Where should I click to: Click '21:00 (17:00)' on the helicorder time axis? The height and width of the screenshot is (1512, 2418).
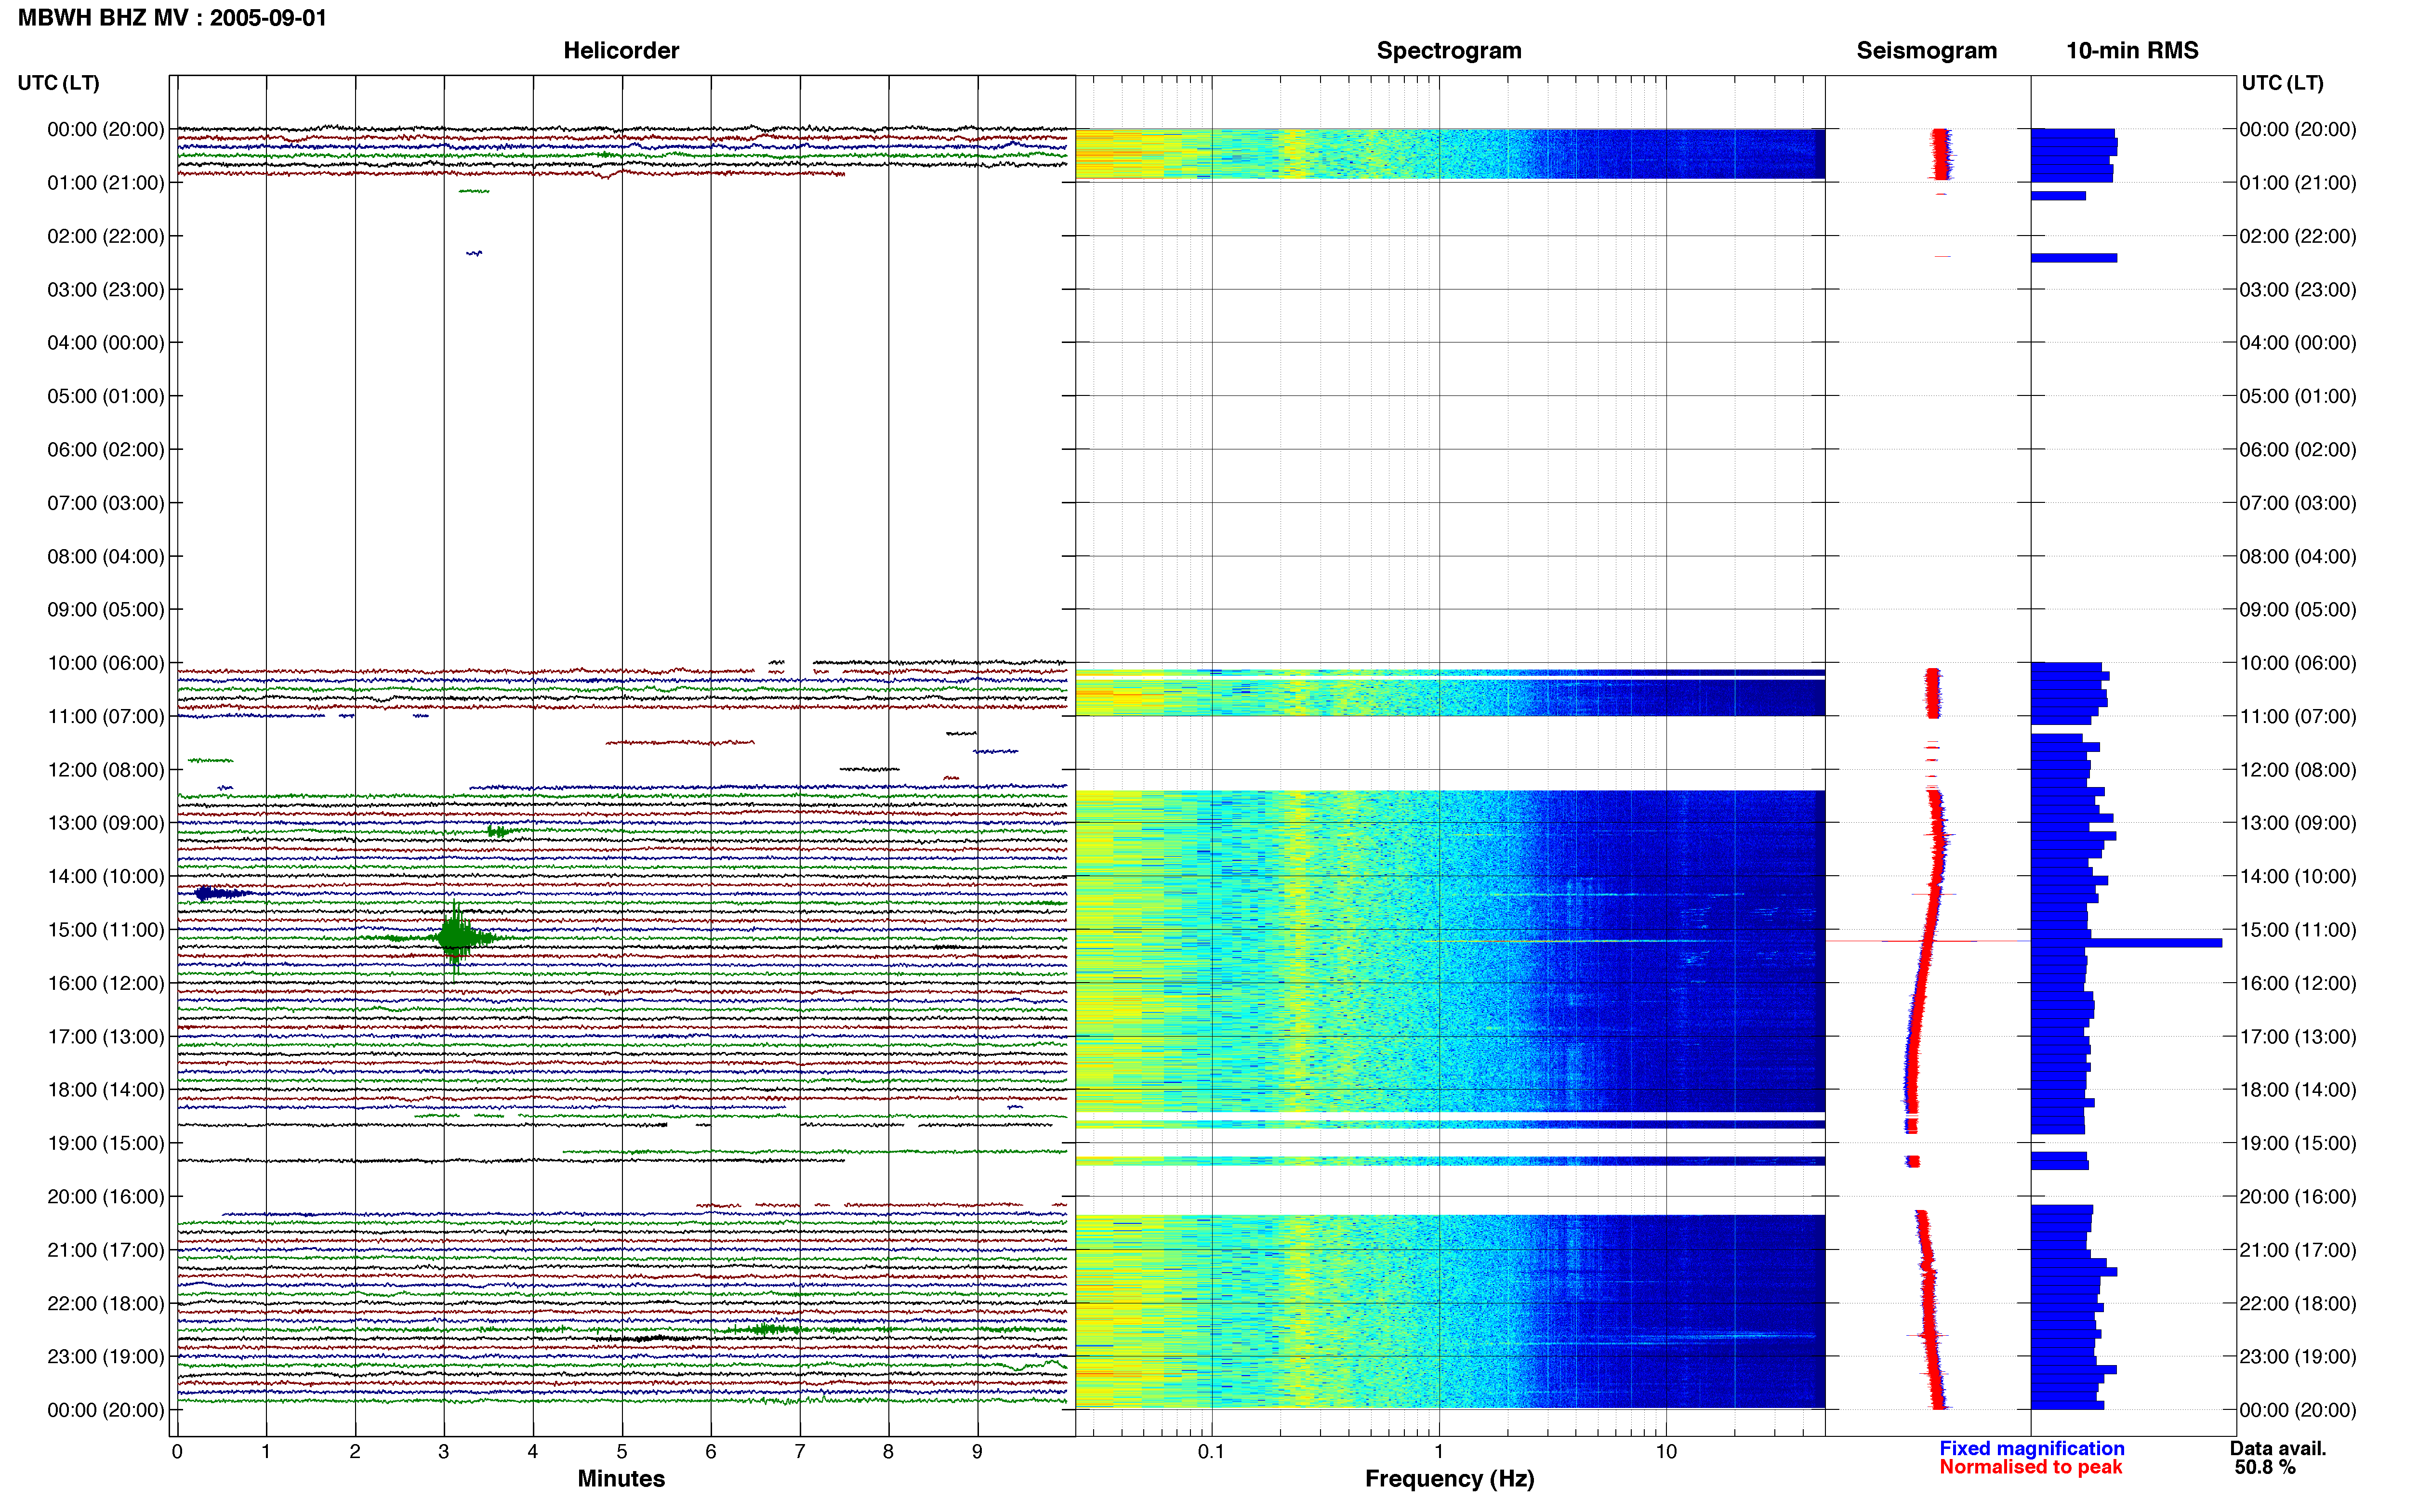coord(106,1250)
